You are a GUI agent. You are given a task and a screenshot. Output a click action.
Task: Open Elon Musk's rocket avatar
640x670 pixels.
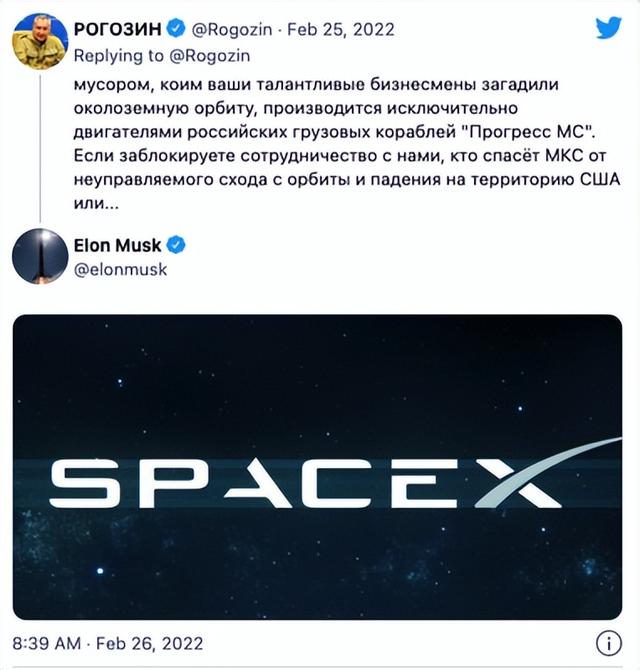[x=40, y=257]
